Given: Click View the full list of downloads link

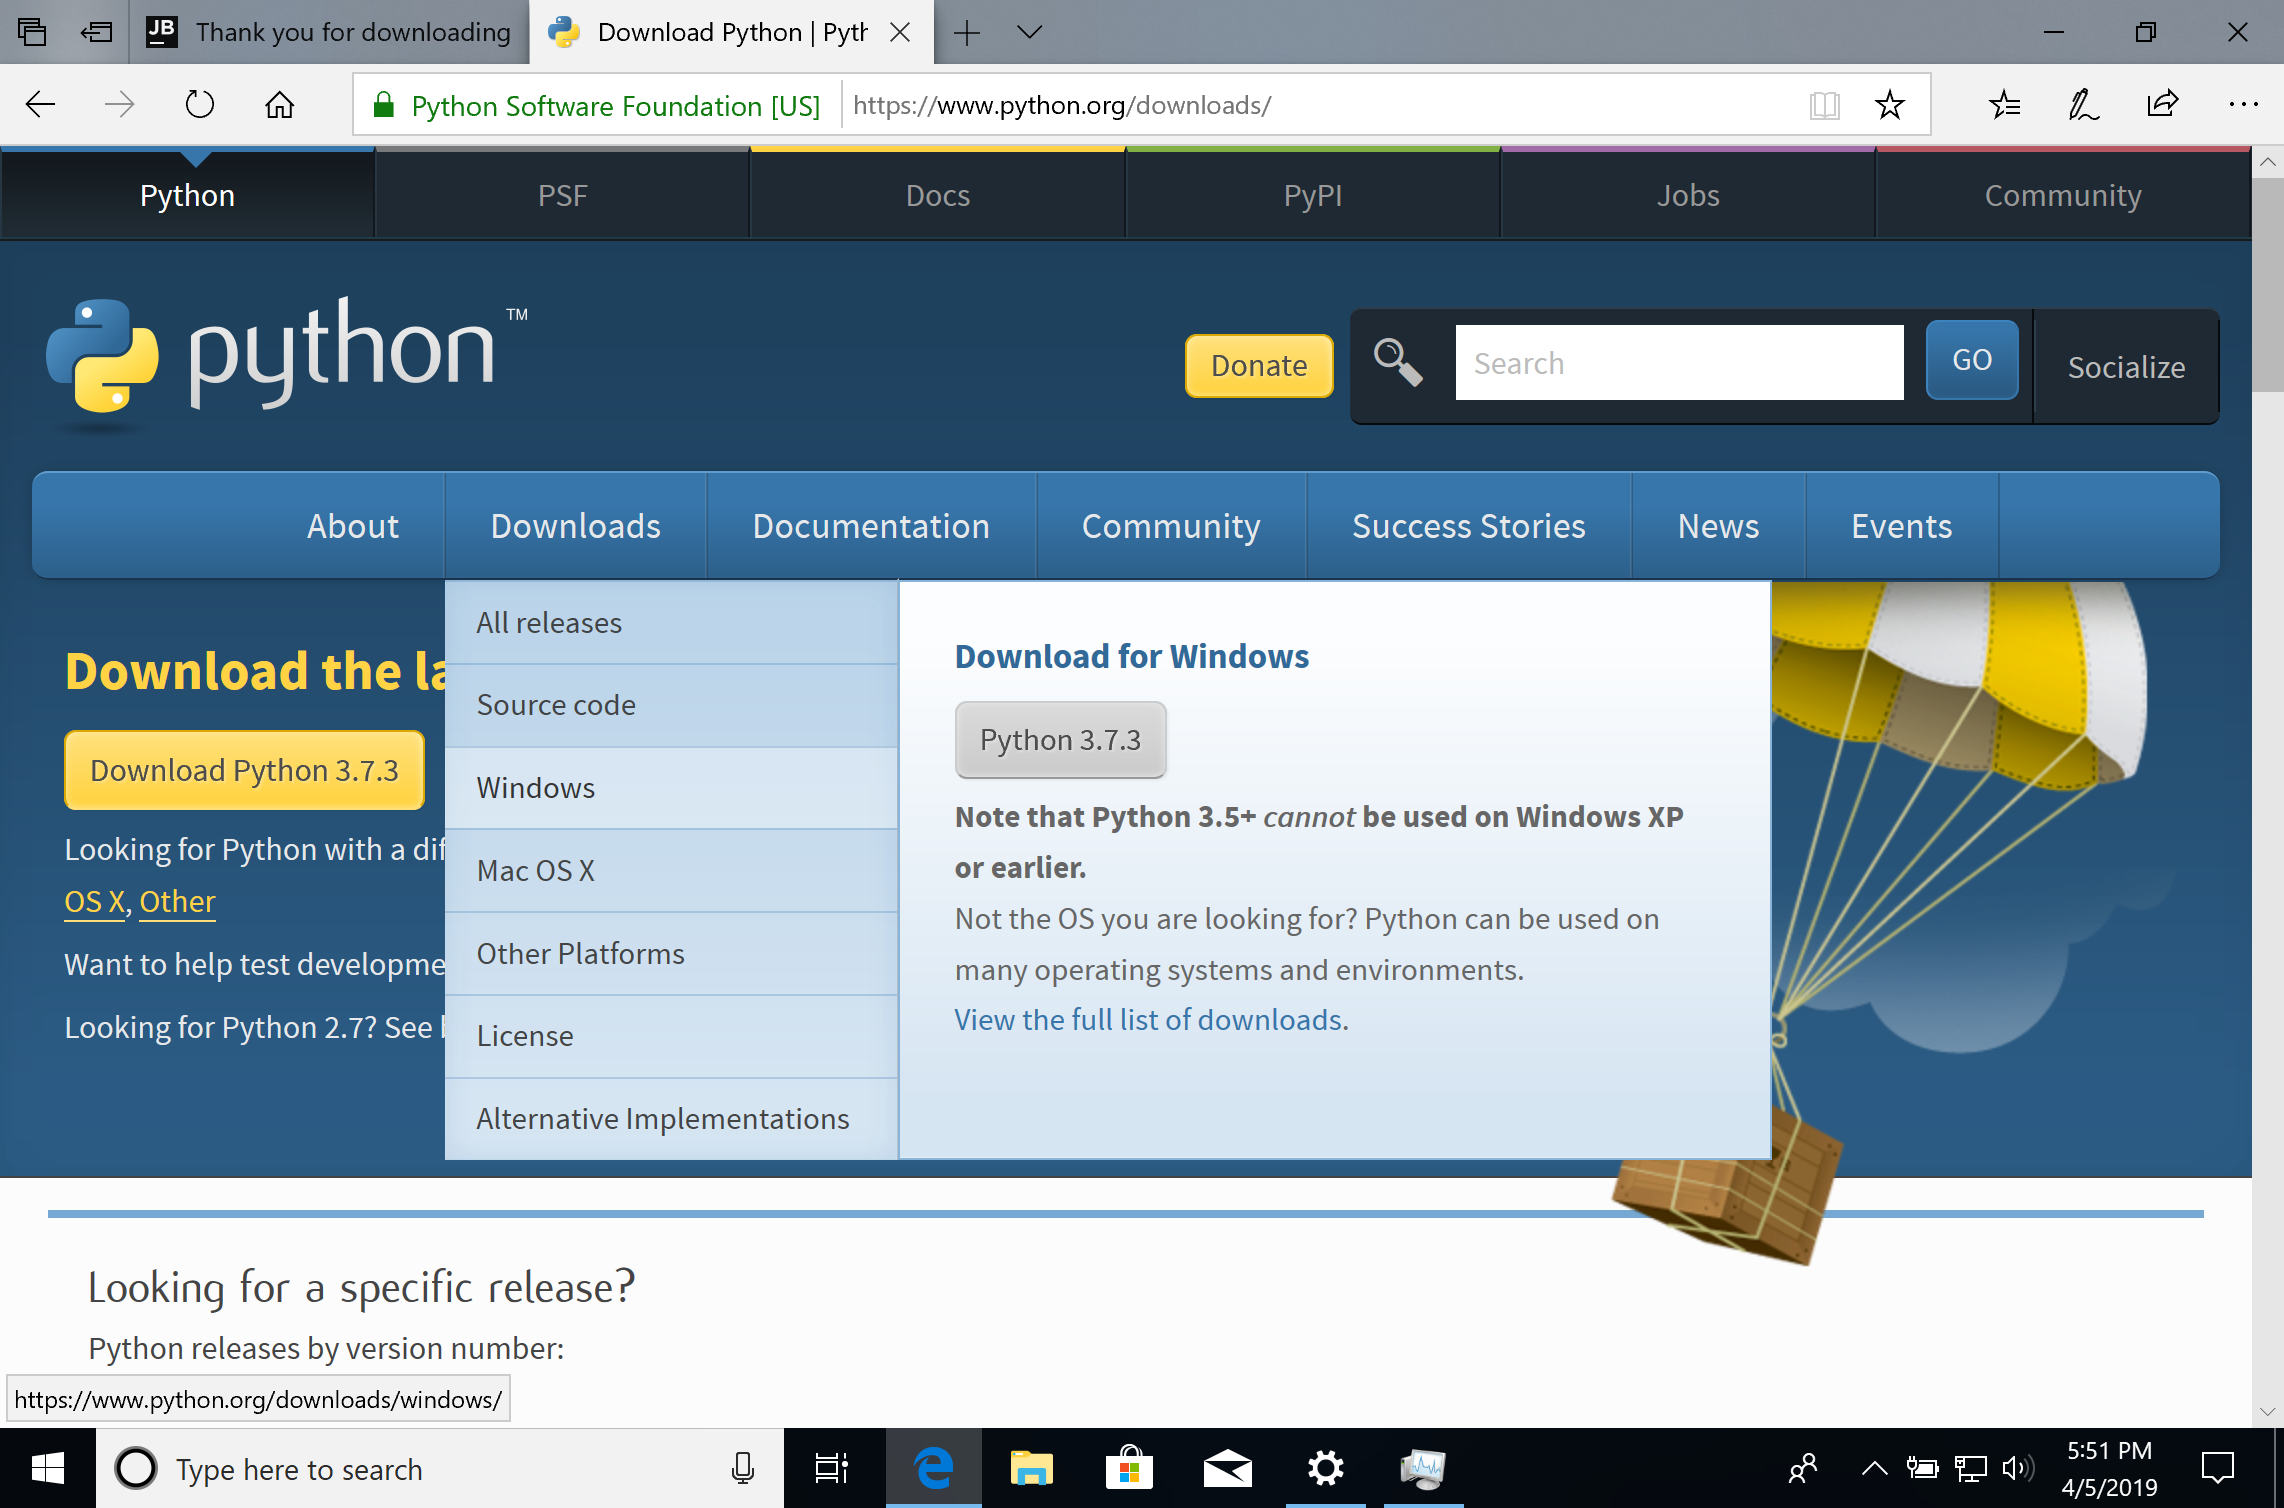Looking at the screenshot, I should [1148, 1018].
